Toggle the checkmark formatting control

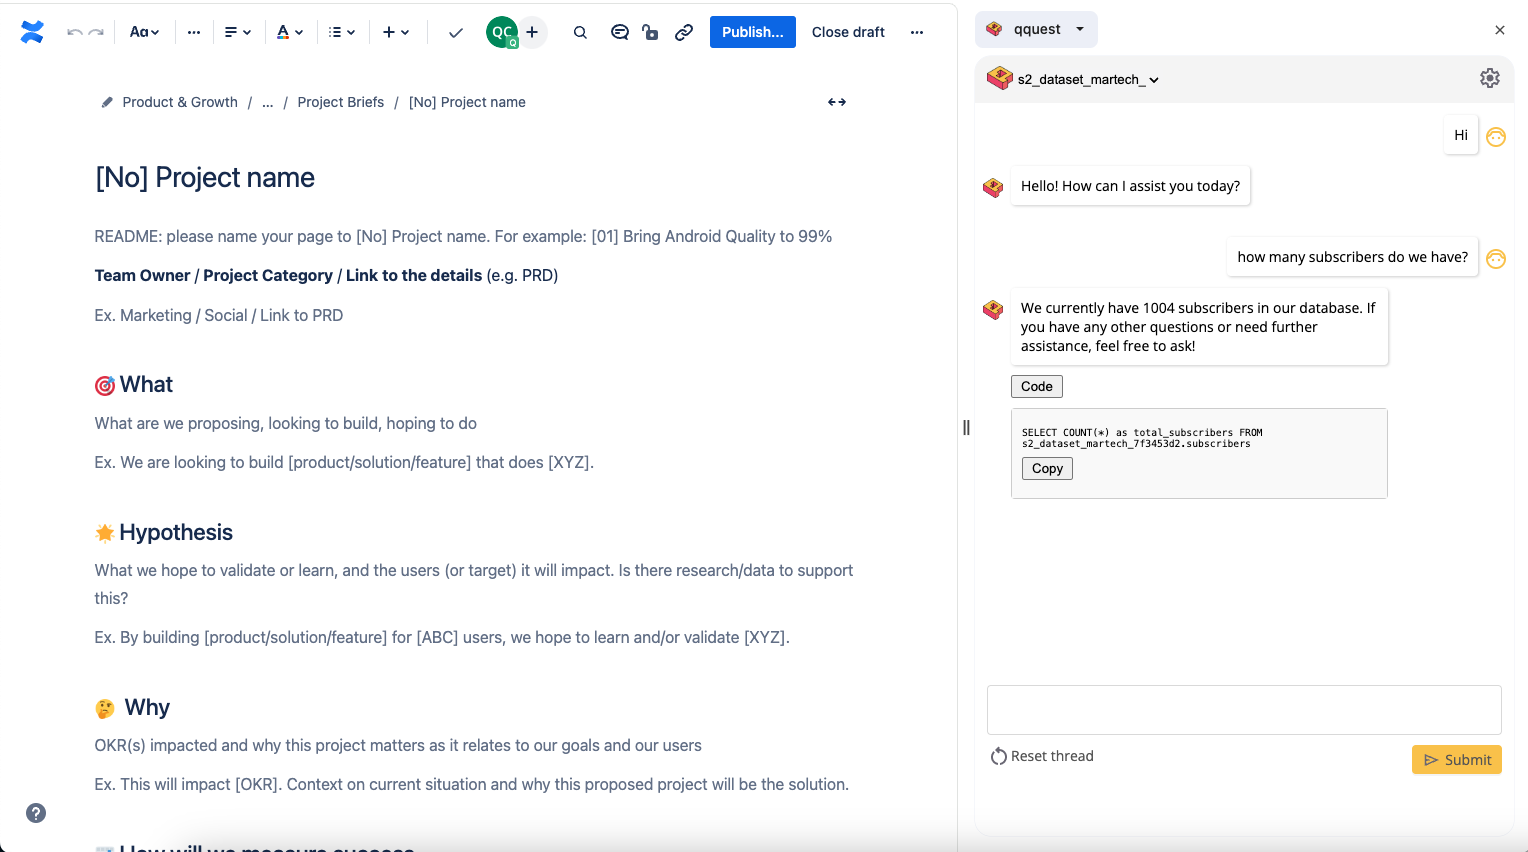tap(455, 32)
